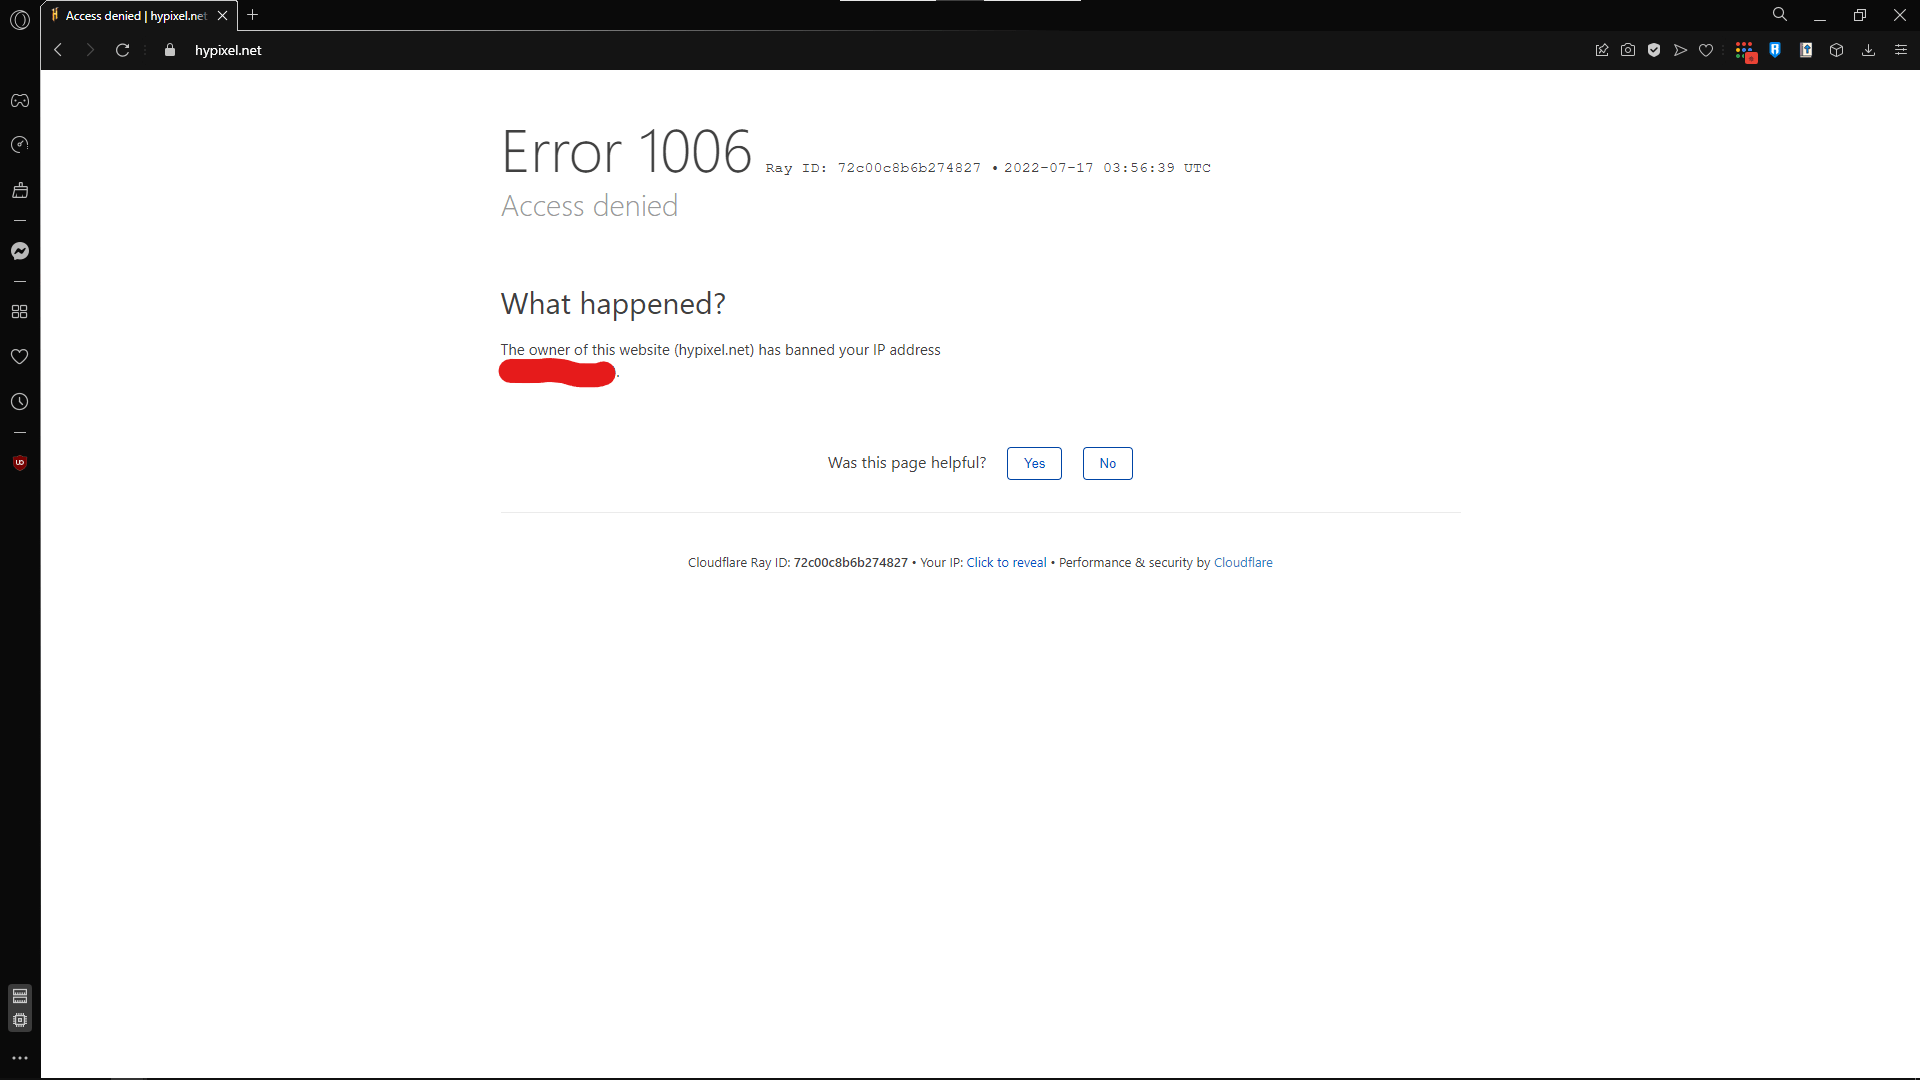Open the history panel from the sidebar
The image size is (1920, 1080).
(20, 401)
